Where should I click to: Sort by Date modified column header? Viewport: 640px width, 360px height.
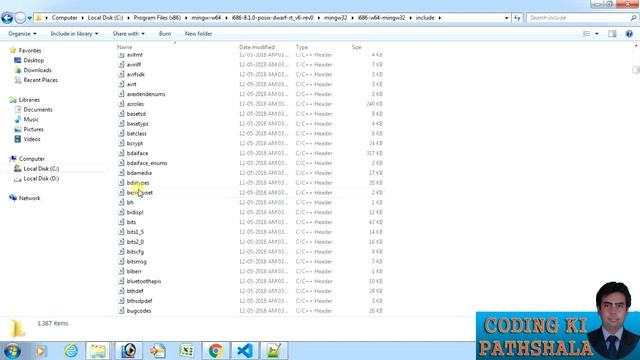point(257,47)
